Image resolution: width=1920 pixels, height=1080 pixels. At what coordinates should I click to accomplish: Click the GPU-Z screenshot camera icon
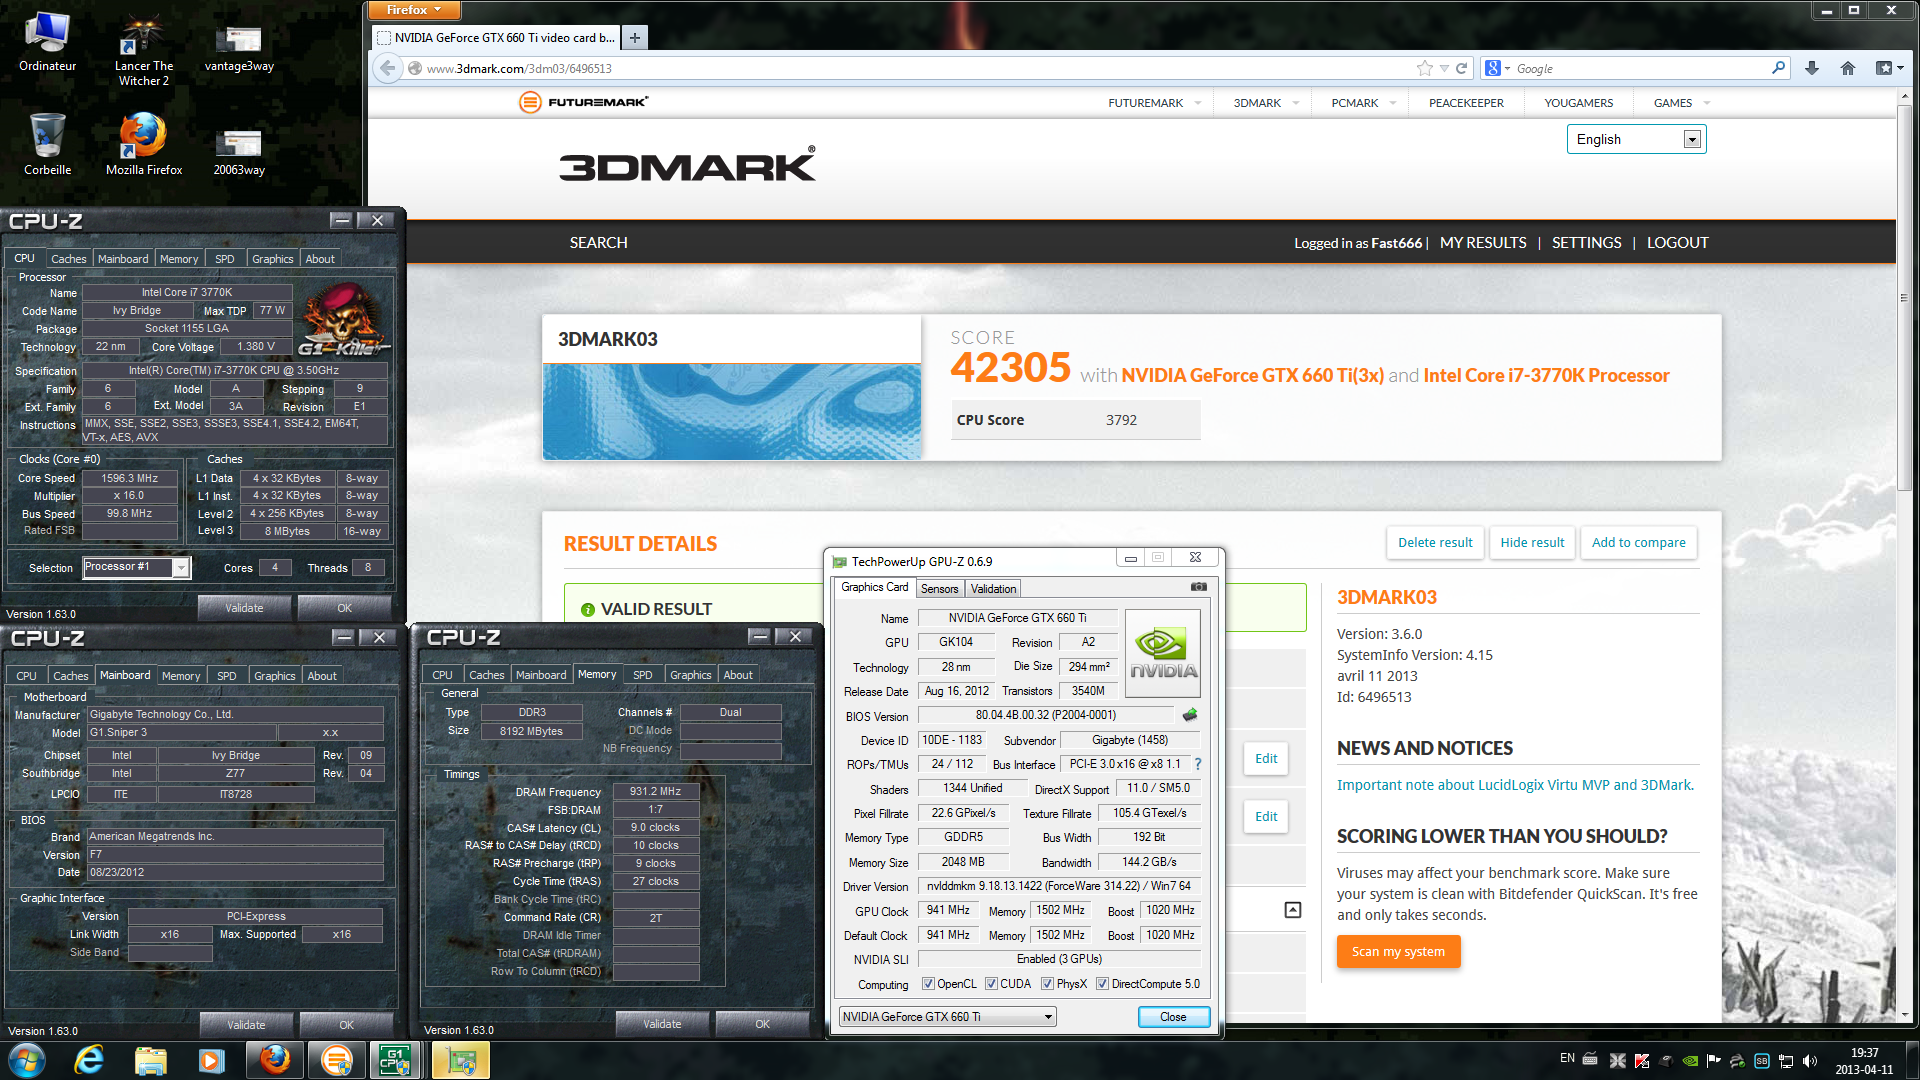[1198, 587]
